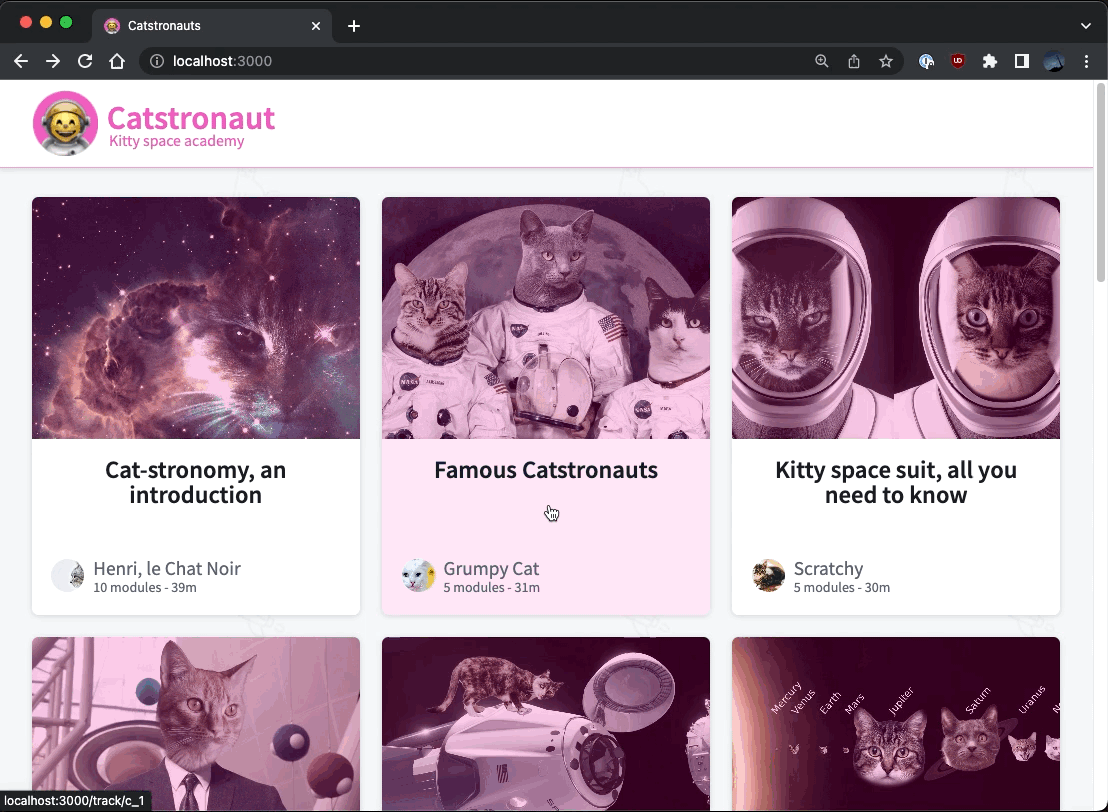Open the browser home page icon
This screenshot has height=812, width=1108.
[x=117, y=61]
